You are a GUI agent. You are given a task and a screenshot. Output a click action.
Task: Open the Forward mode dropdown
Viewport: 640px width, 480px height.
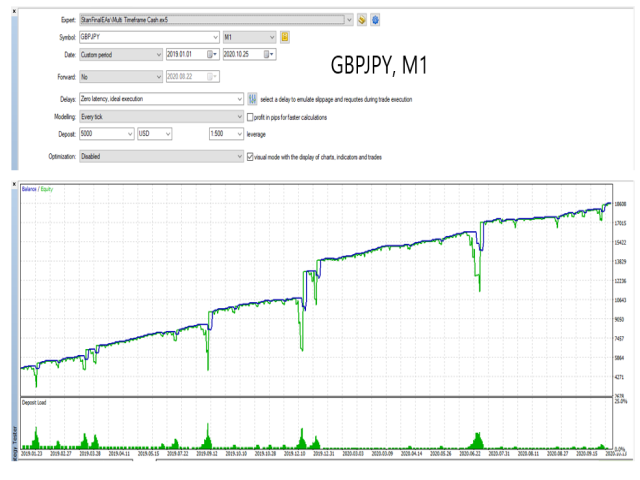pyautogui.click(x=157, y=76)
